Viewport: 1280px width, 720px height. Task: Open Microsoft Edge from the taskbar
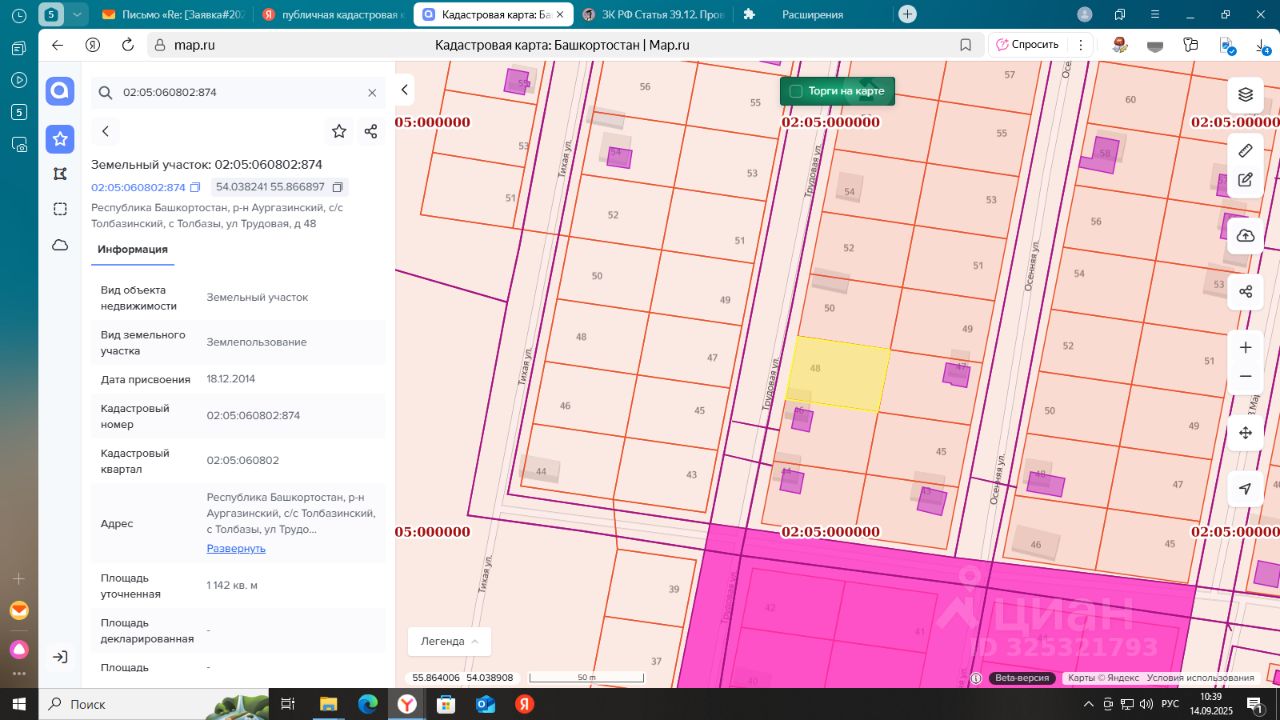(367, 704)
